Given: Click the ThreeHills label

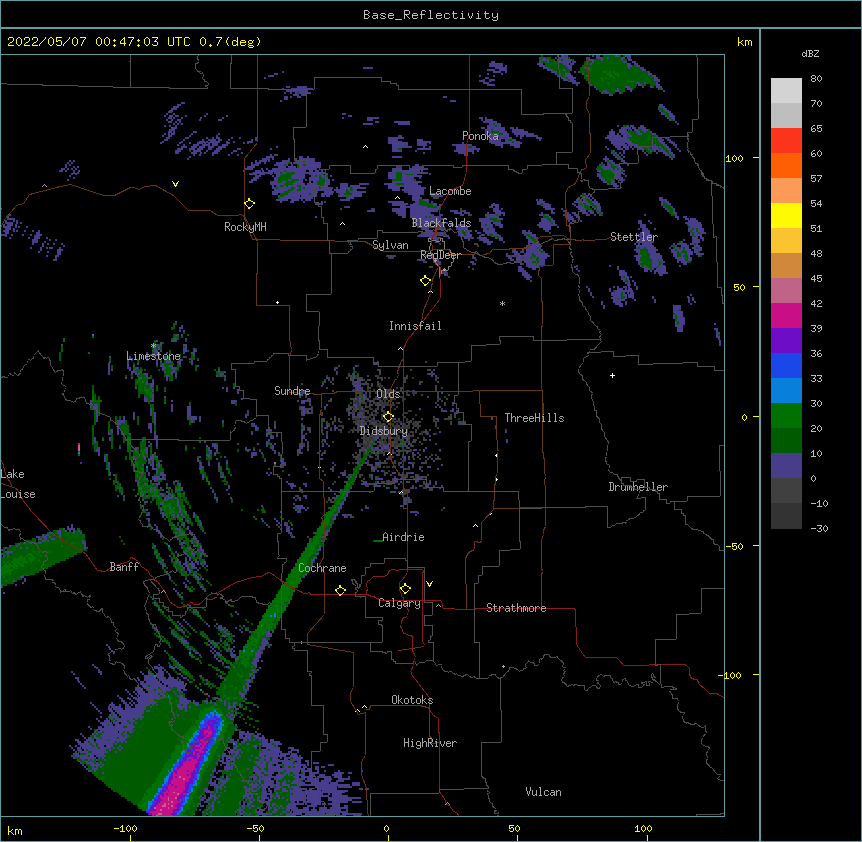Looking at the screenshot, I should click(534, 418).
